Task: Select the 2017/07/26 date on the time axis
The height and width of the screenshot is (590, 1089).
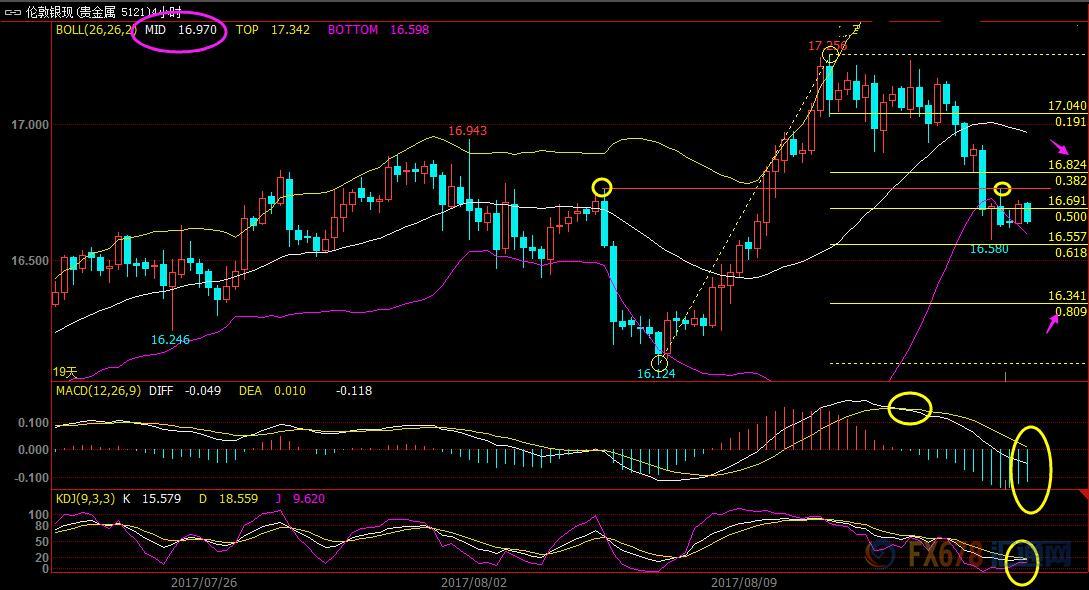Action: pyautogui.click(x=203, y=581)
